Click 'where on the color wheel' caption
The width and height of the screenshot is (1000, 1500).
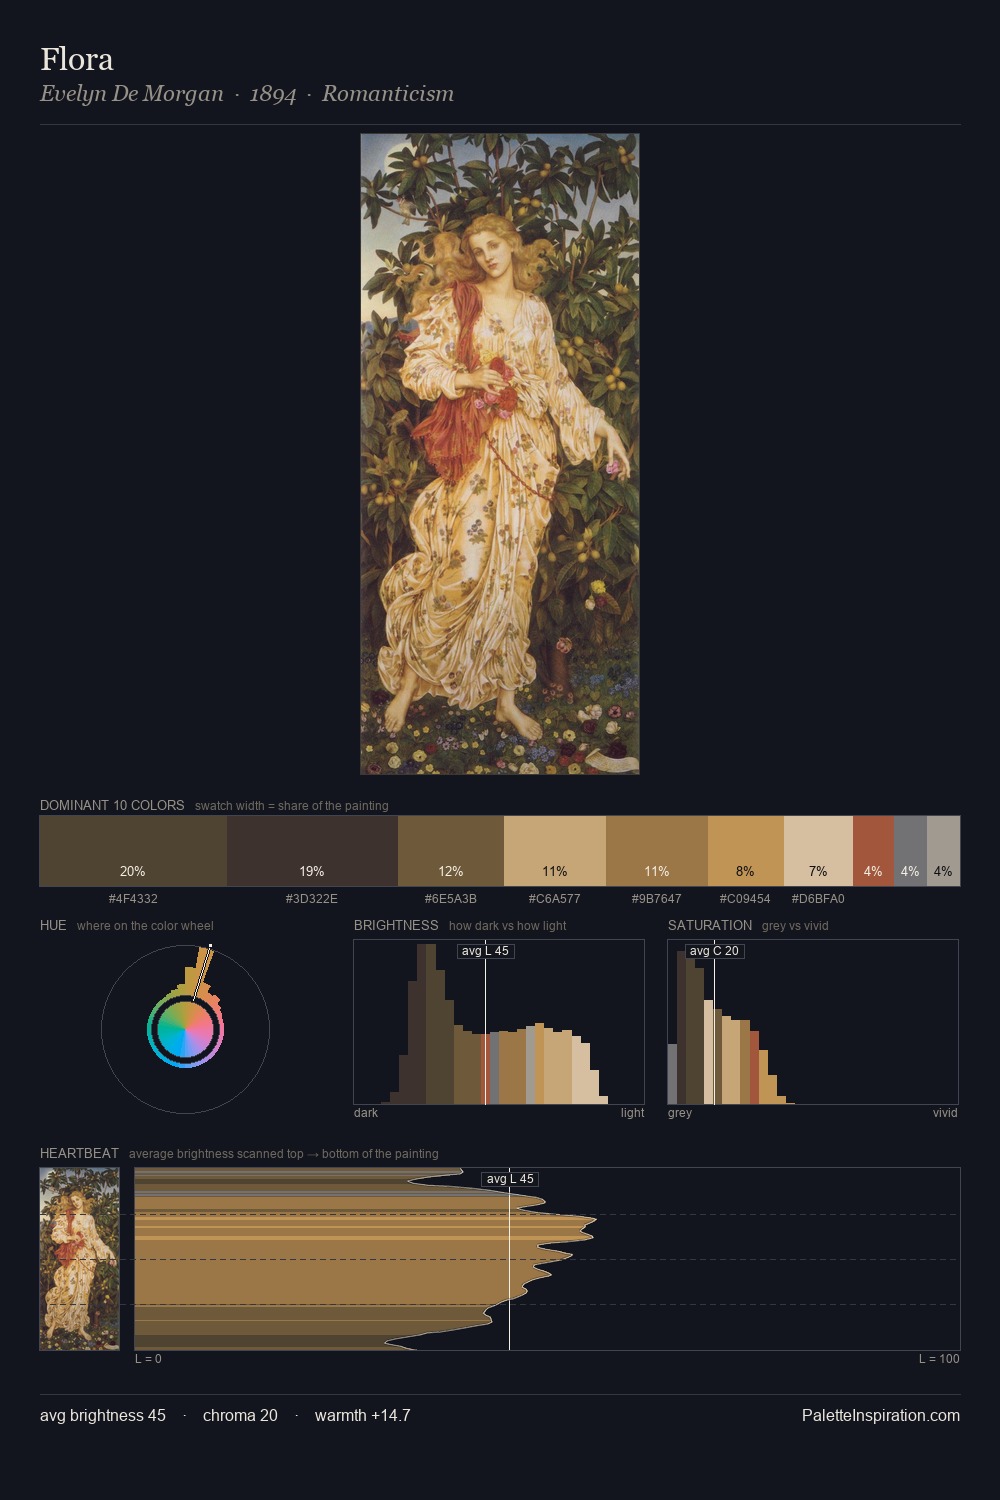[145, 926]
